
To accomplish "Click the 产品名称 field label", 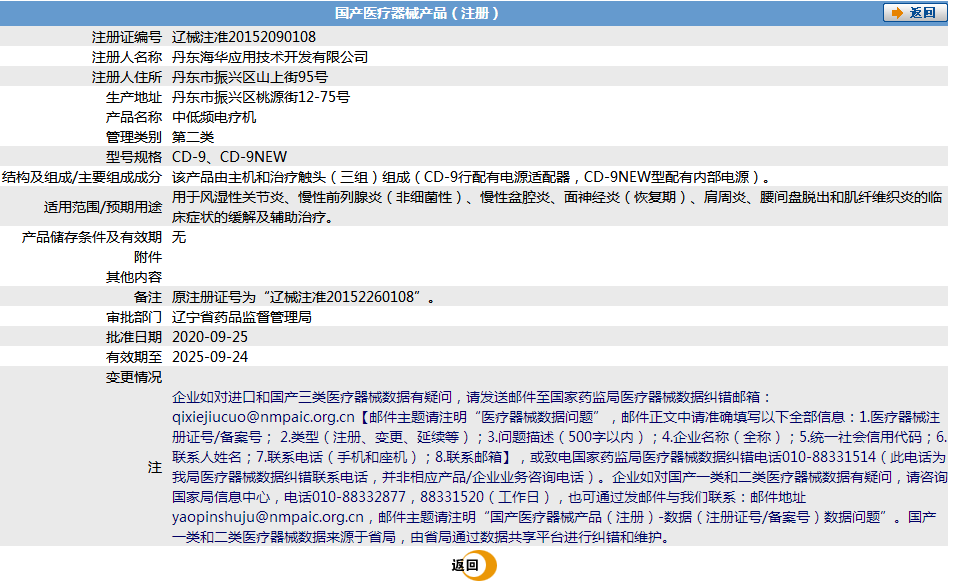I will pos(134,117).
